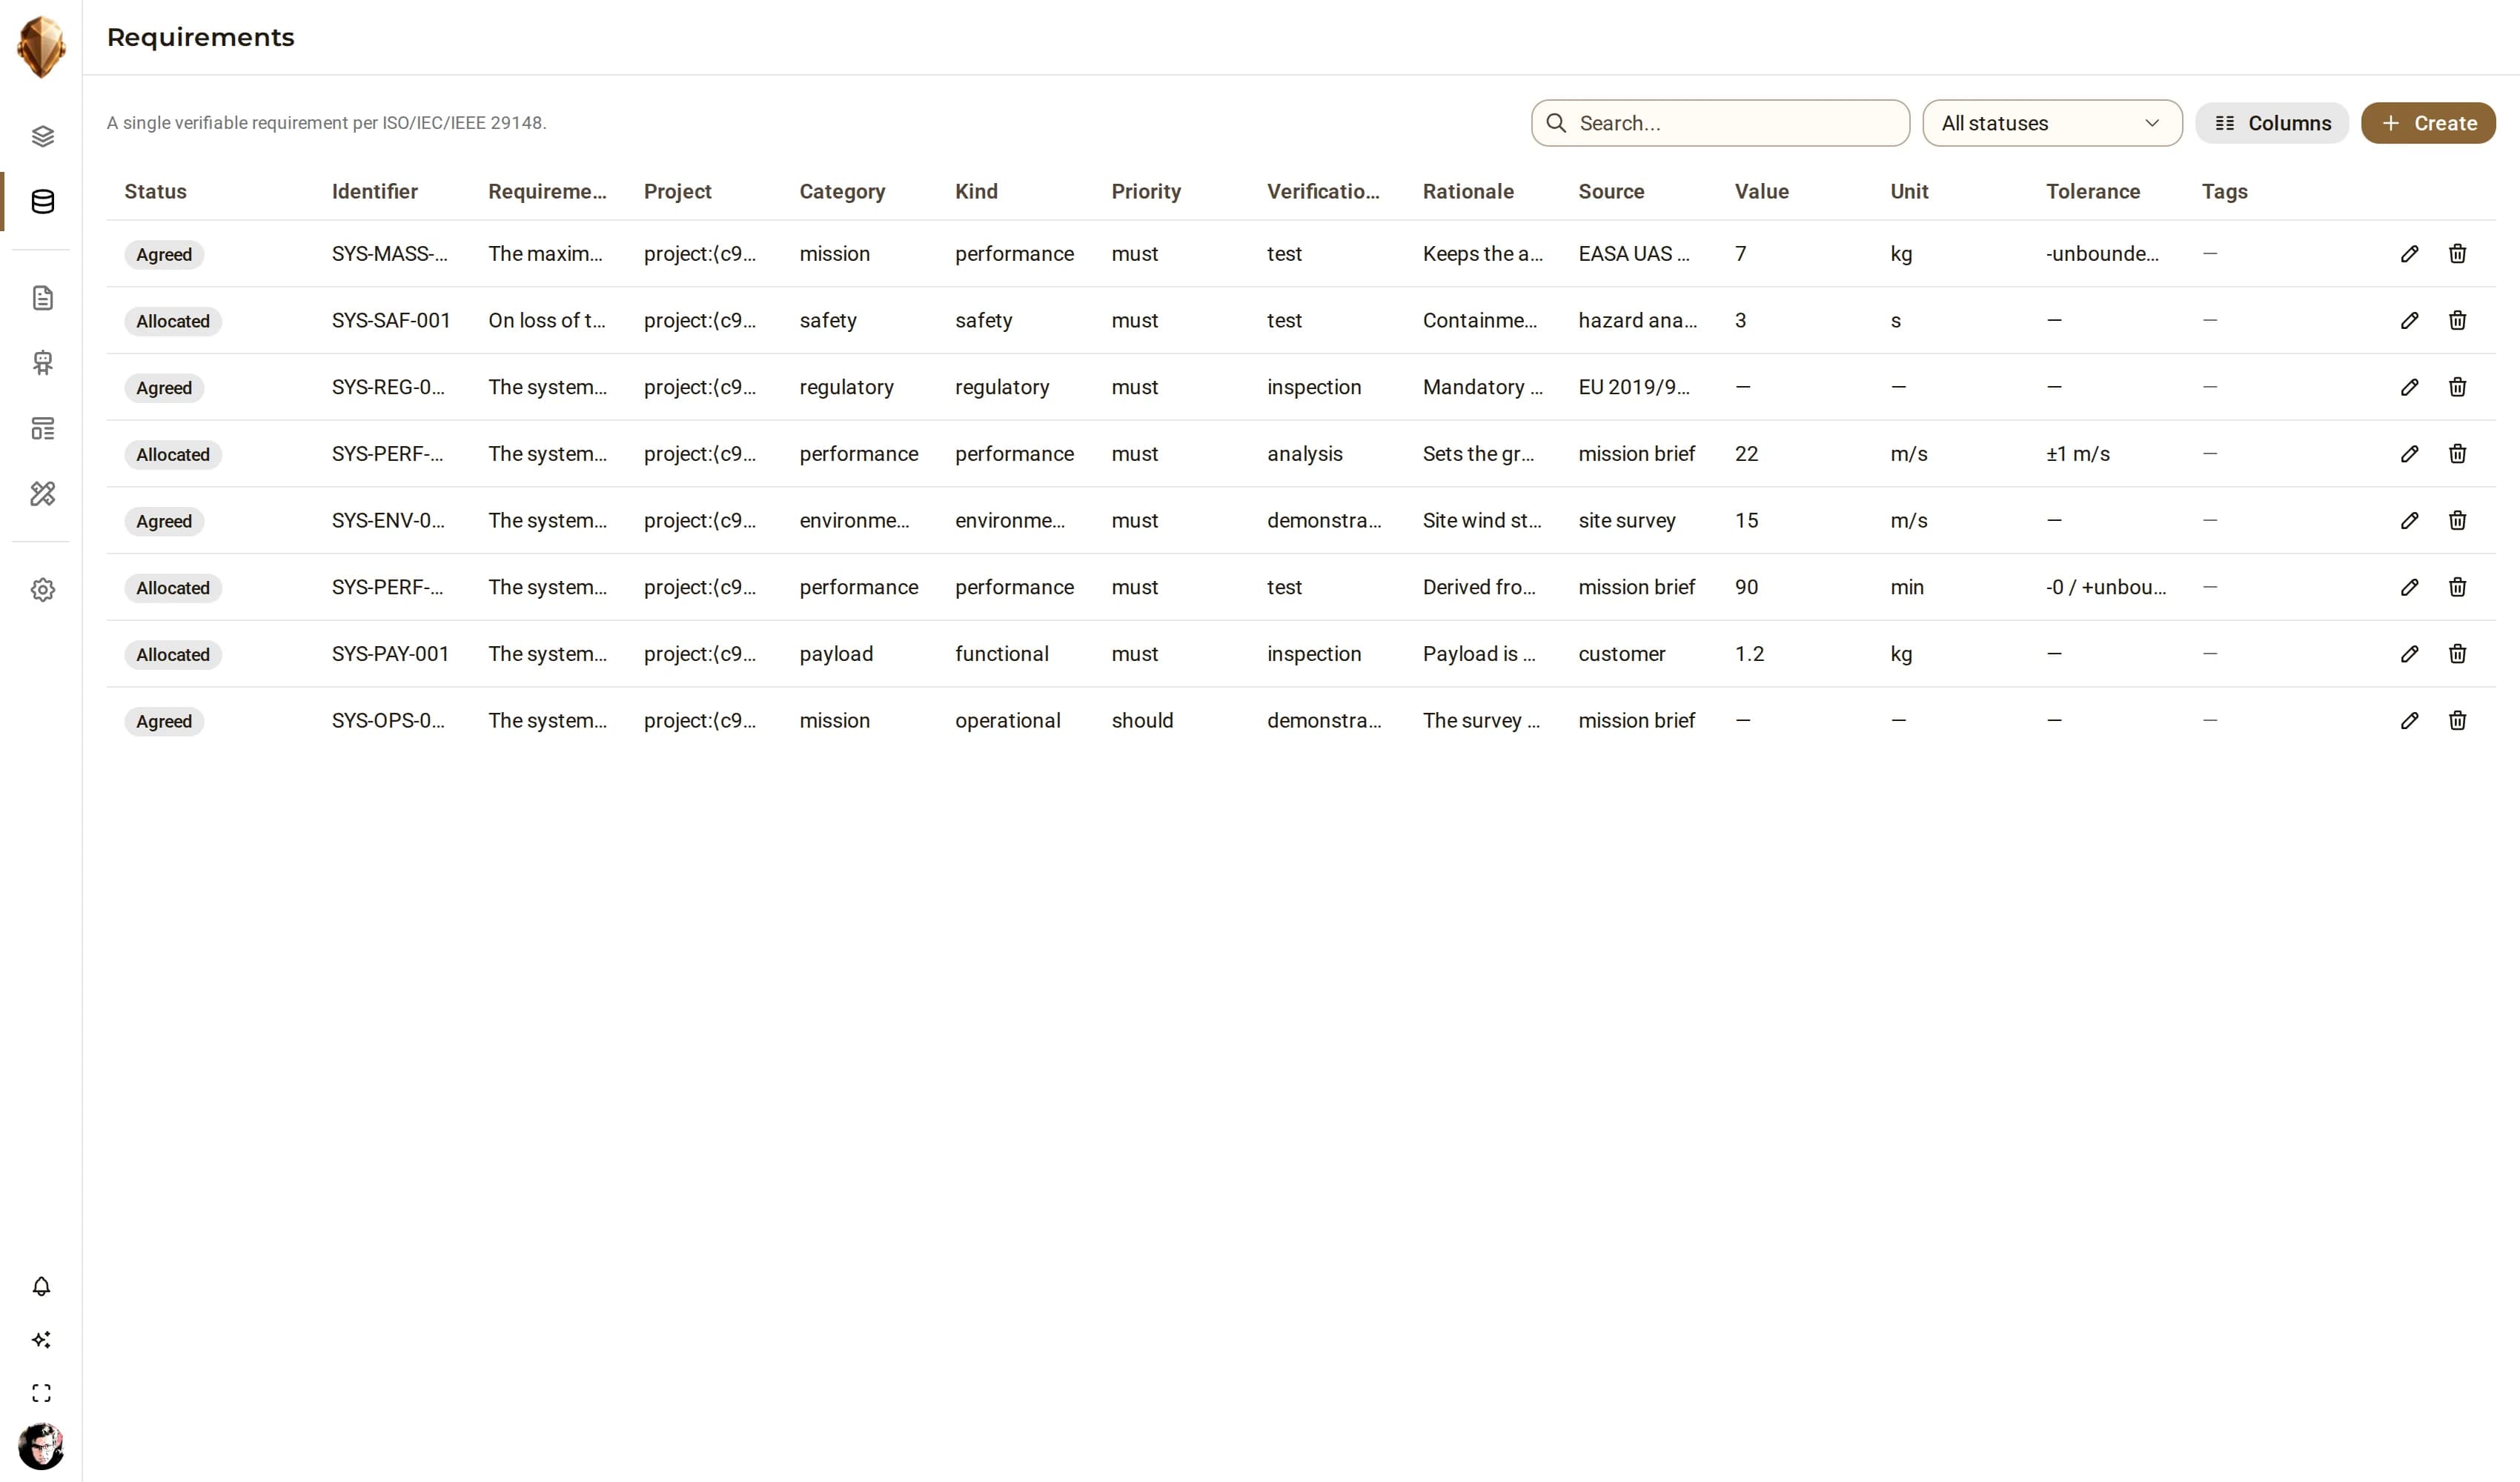Edit the SYS-PAY-001 requirement
The width and height of the screenshot is (2520, 1482).
[x=2409, y=654]
